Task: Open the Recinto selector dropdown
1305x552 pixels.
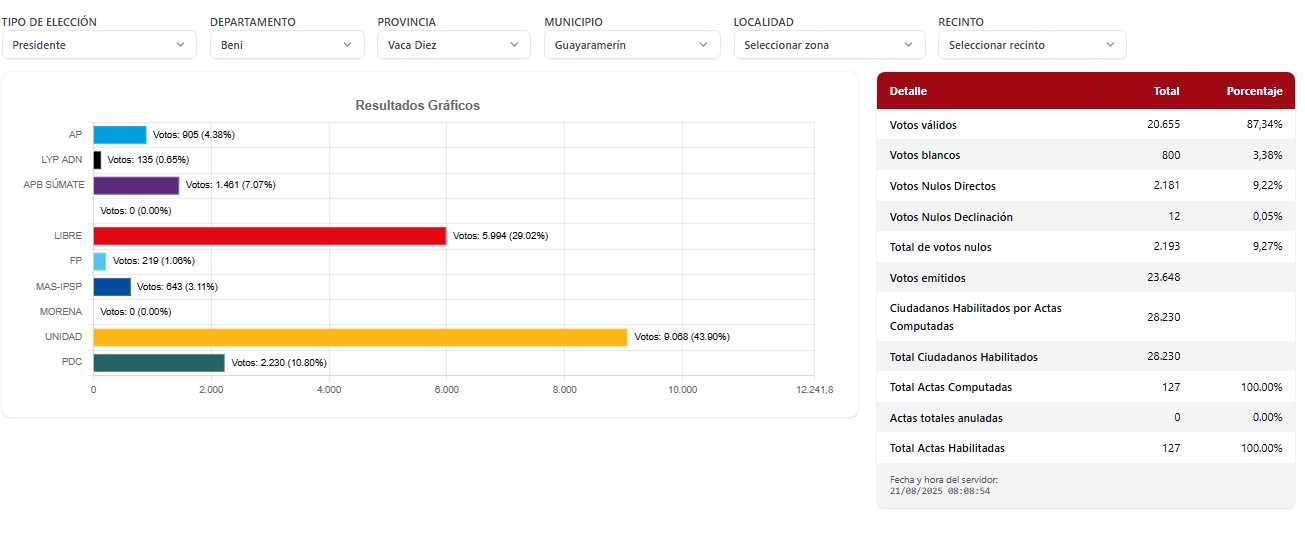Action: point(1030,45)
